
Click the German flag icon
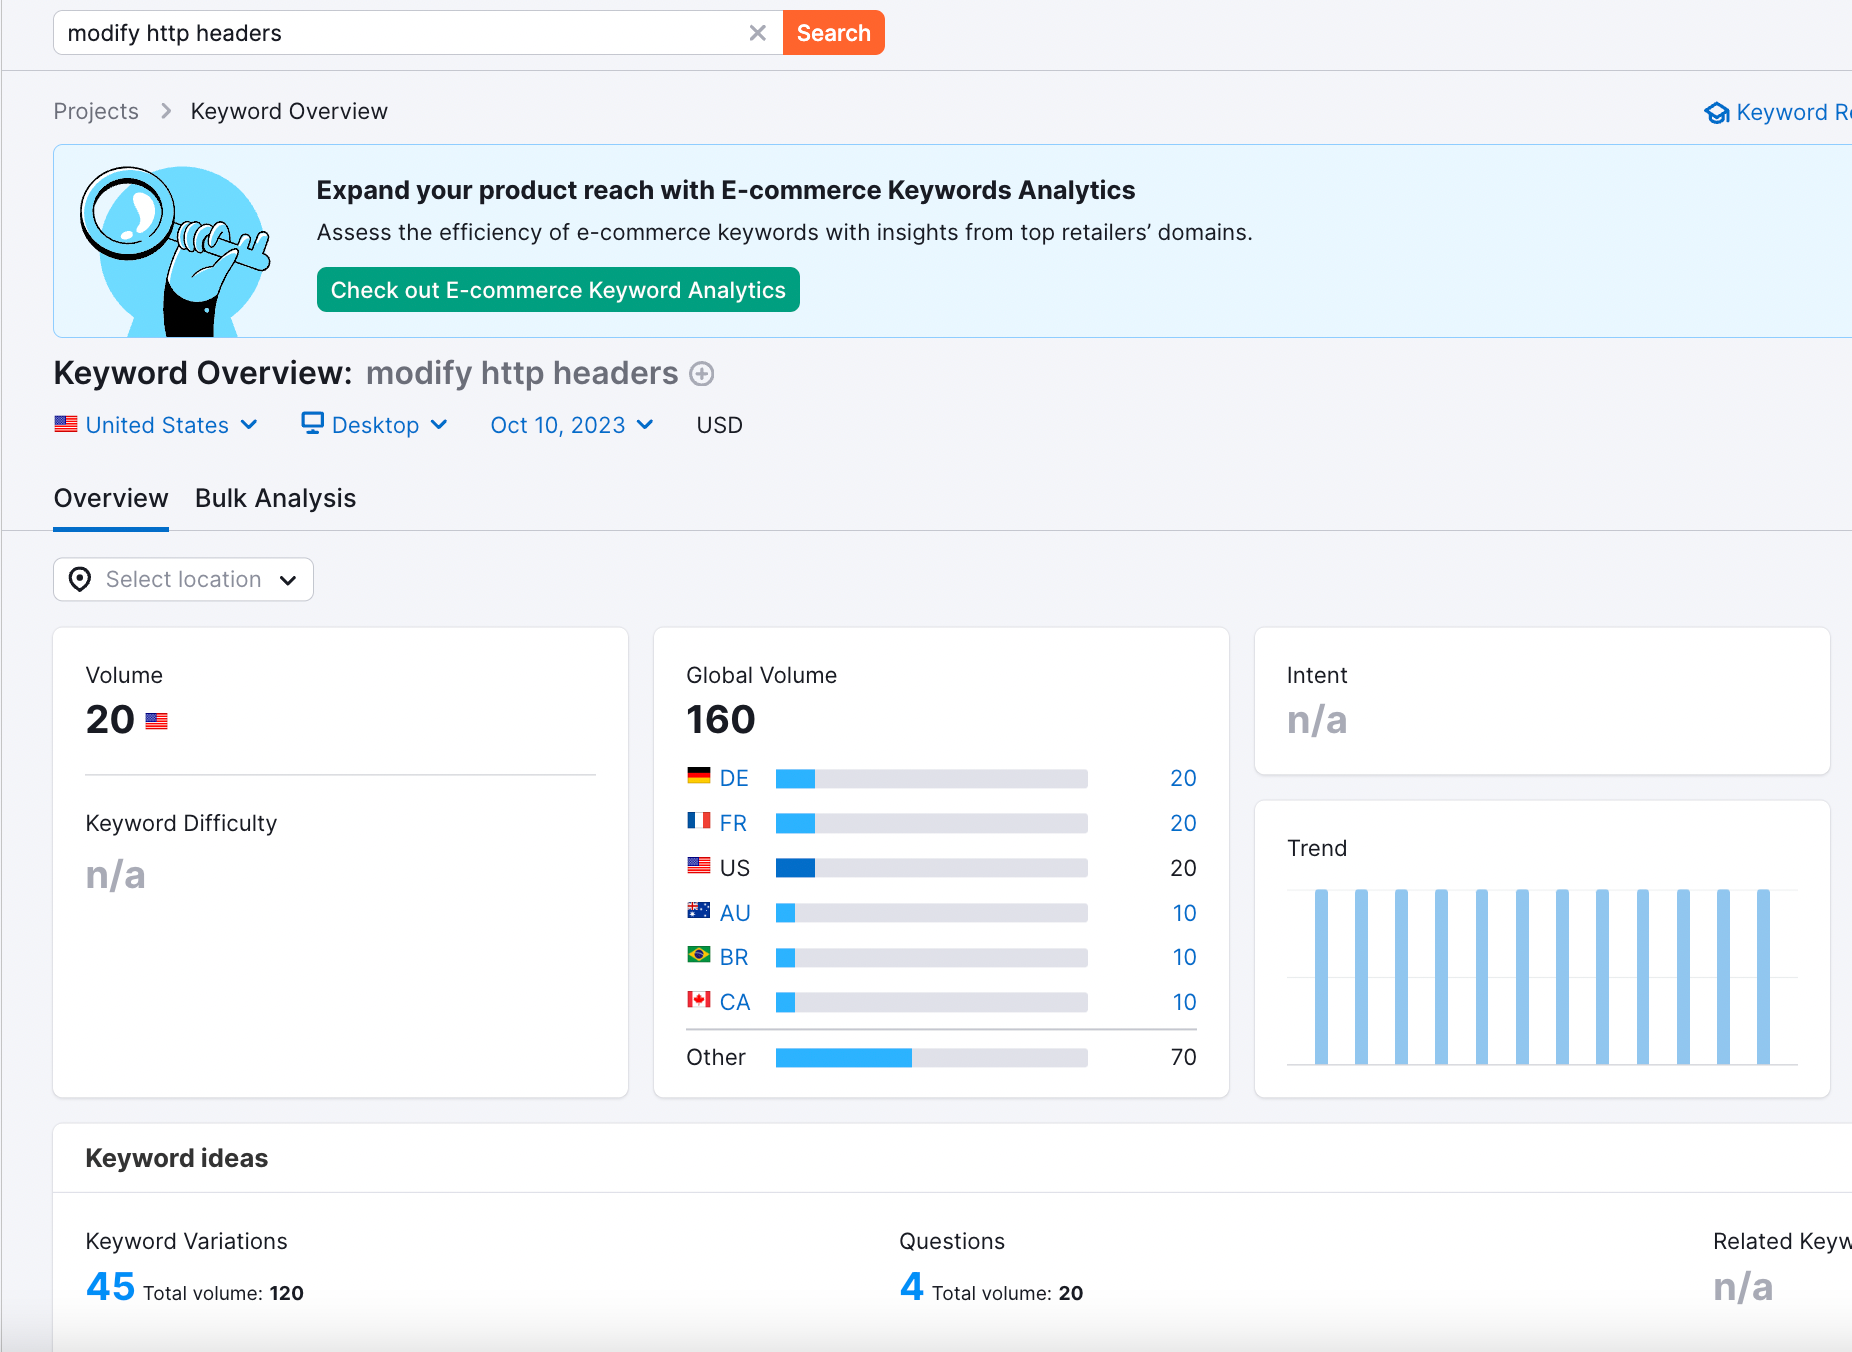[x=698, y=776]
